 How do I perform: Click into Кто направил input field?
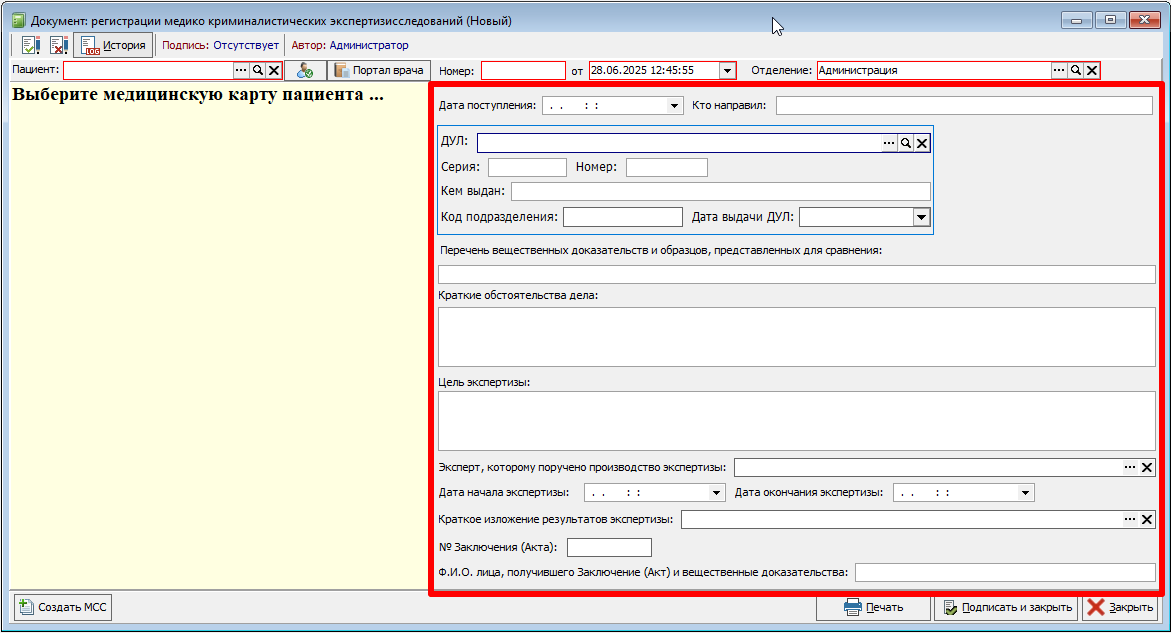tap(964, 106)
